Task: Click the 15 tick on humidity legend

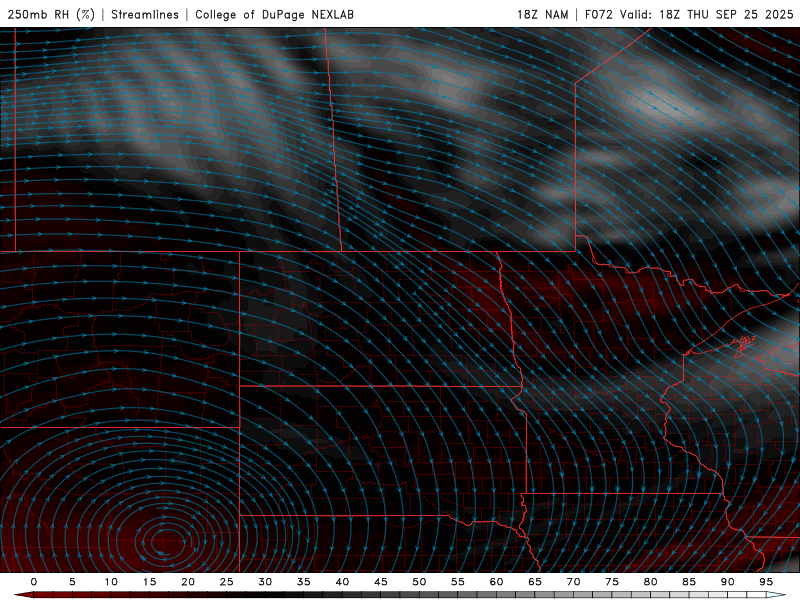Action: coord(149,582)
